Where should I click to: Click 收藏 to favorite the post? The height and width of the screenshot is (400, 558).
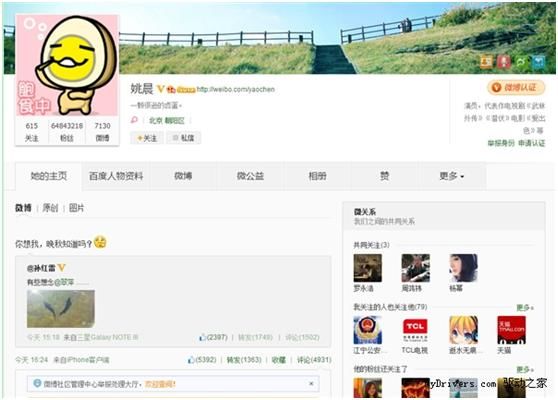click(279, 360)
